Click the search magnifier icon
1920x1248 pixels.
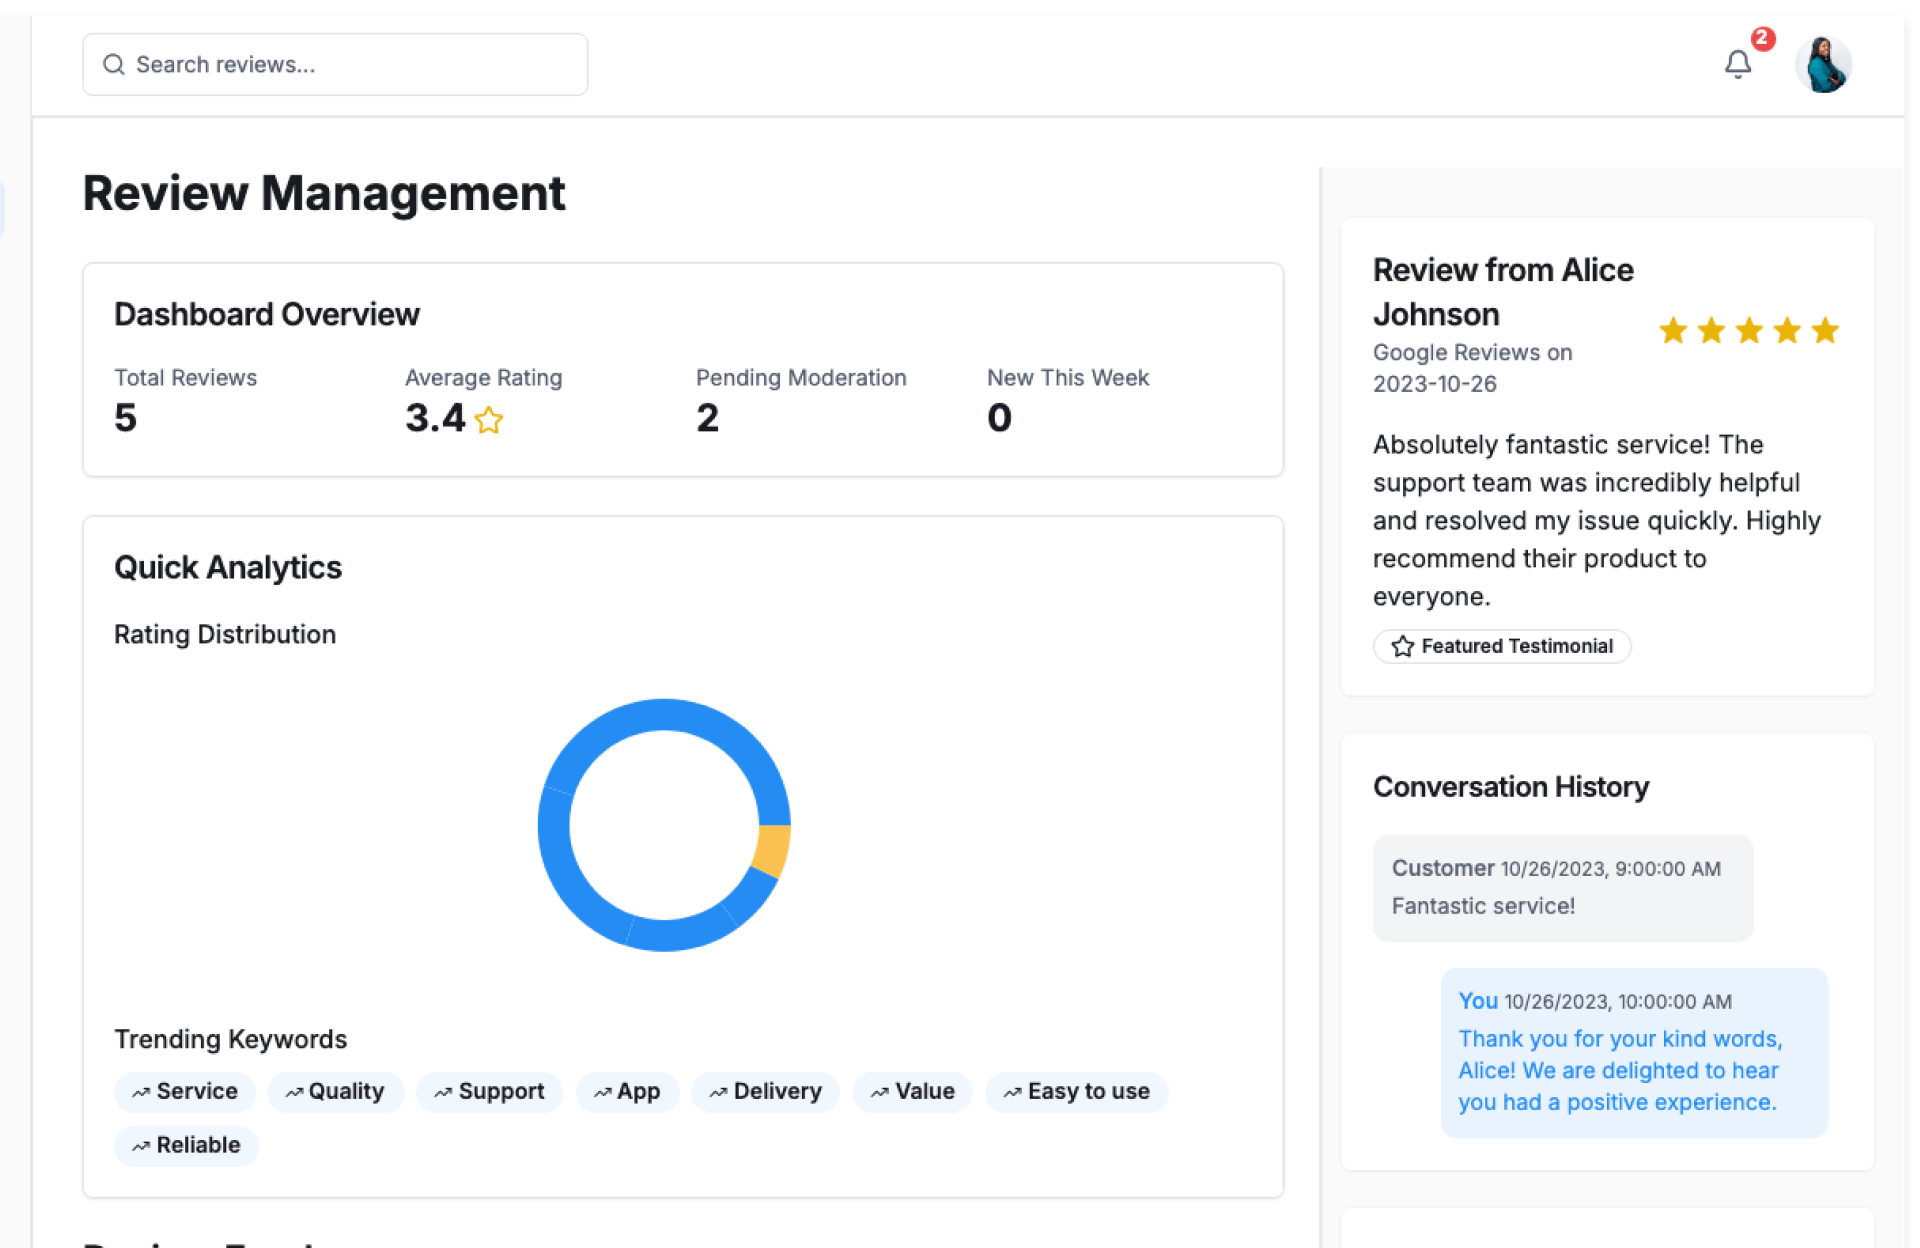click(x=114, y=65)
